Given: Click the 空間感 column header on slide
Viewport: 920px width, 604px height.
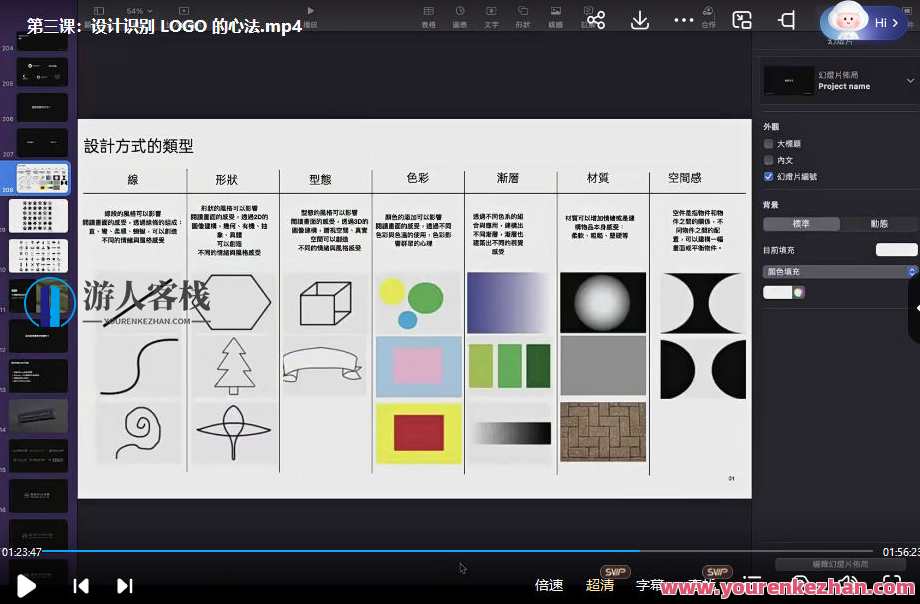Looking at the screenshot, I should (685, 178).
